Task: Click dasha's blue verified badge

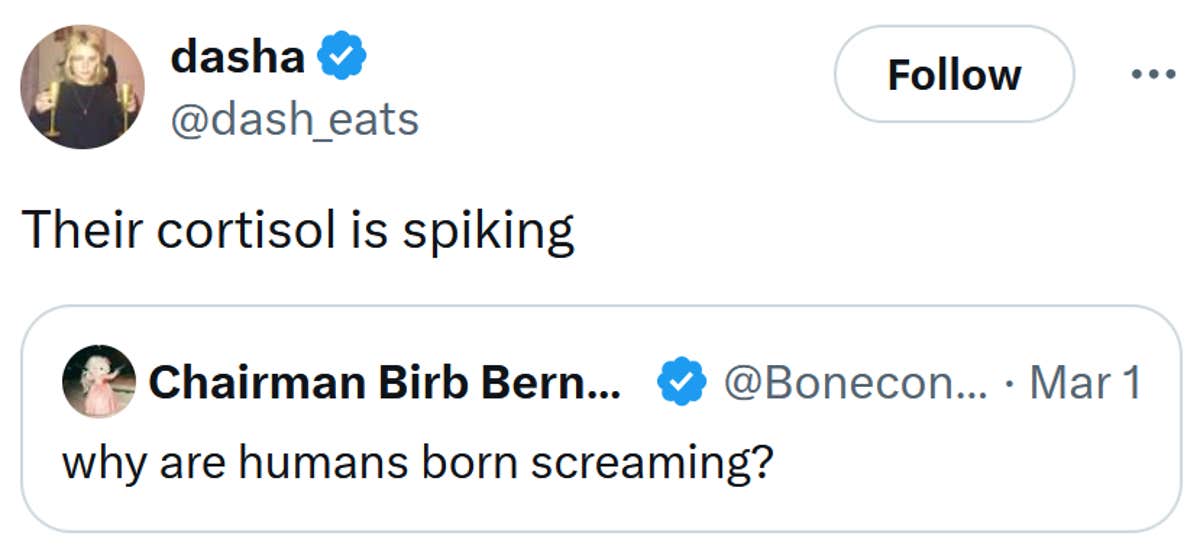Action: (342, 58)
